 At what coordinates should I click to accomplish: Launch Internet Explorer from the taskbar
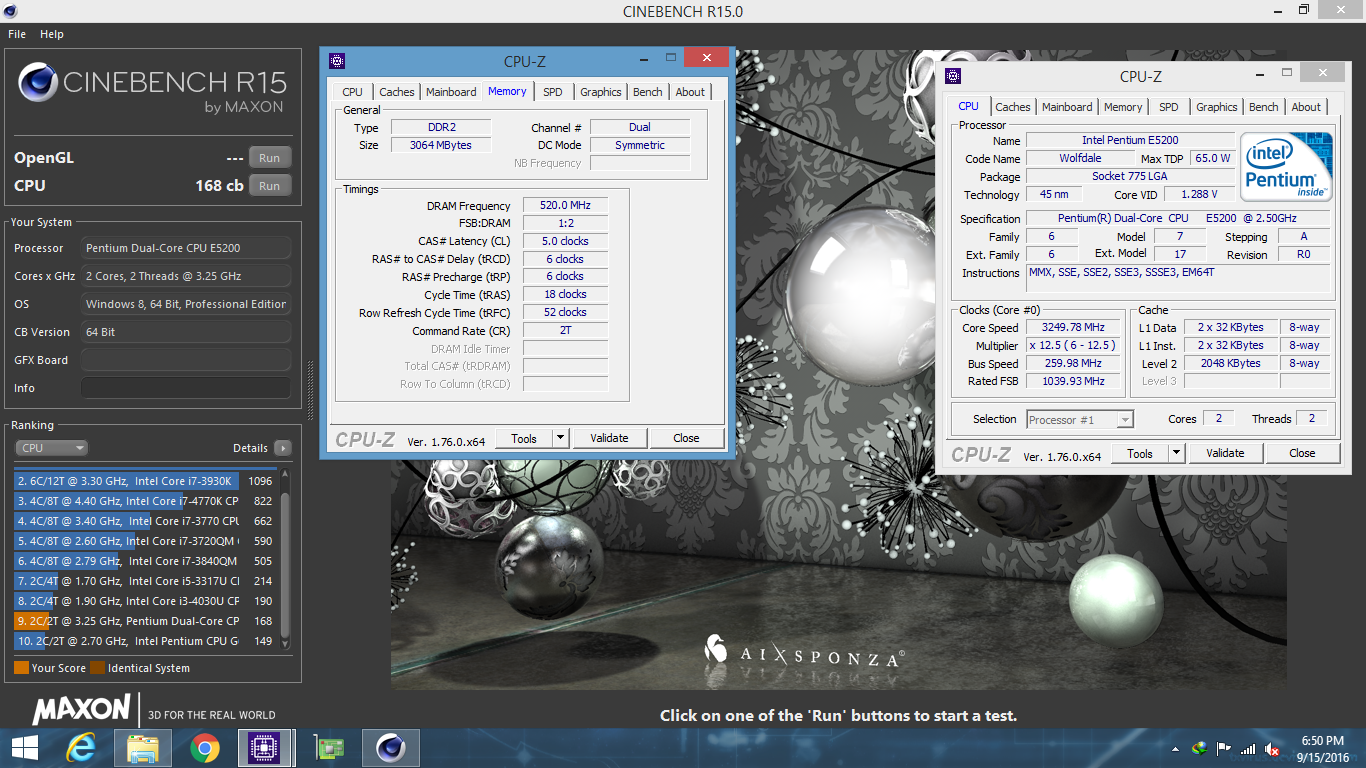(x=81, y=747)
